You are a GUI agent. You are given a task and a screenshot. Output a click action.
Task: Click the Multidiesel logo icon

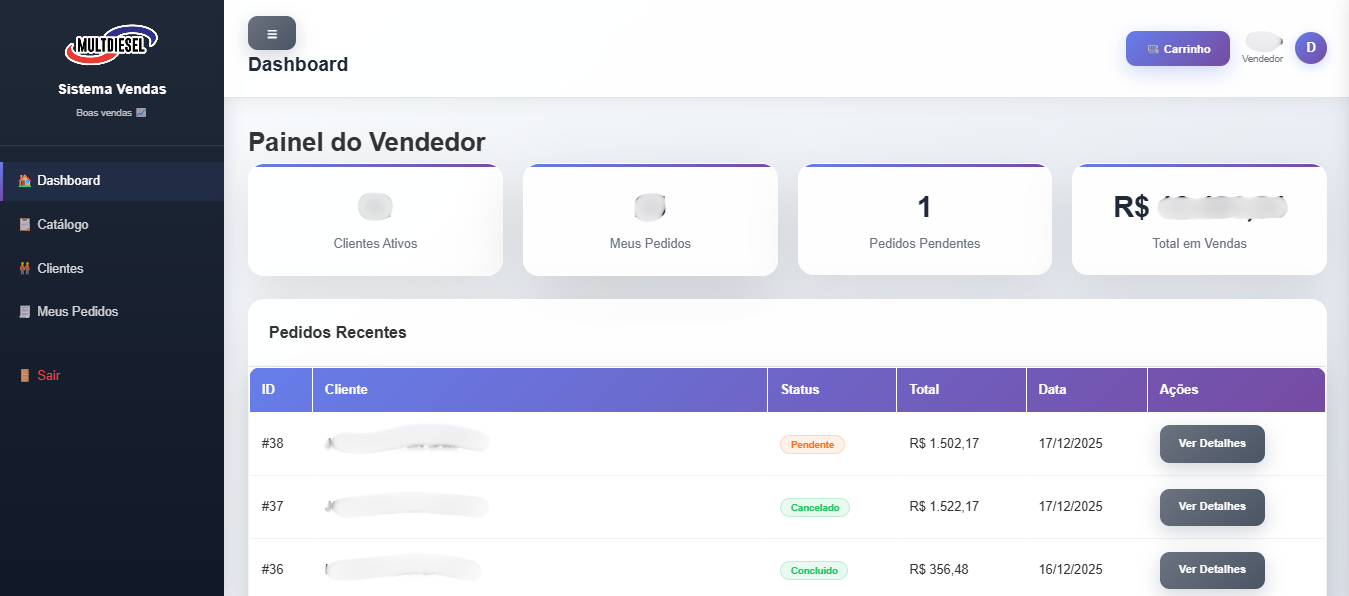point(111,43)
